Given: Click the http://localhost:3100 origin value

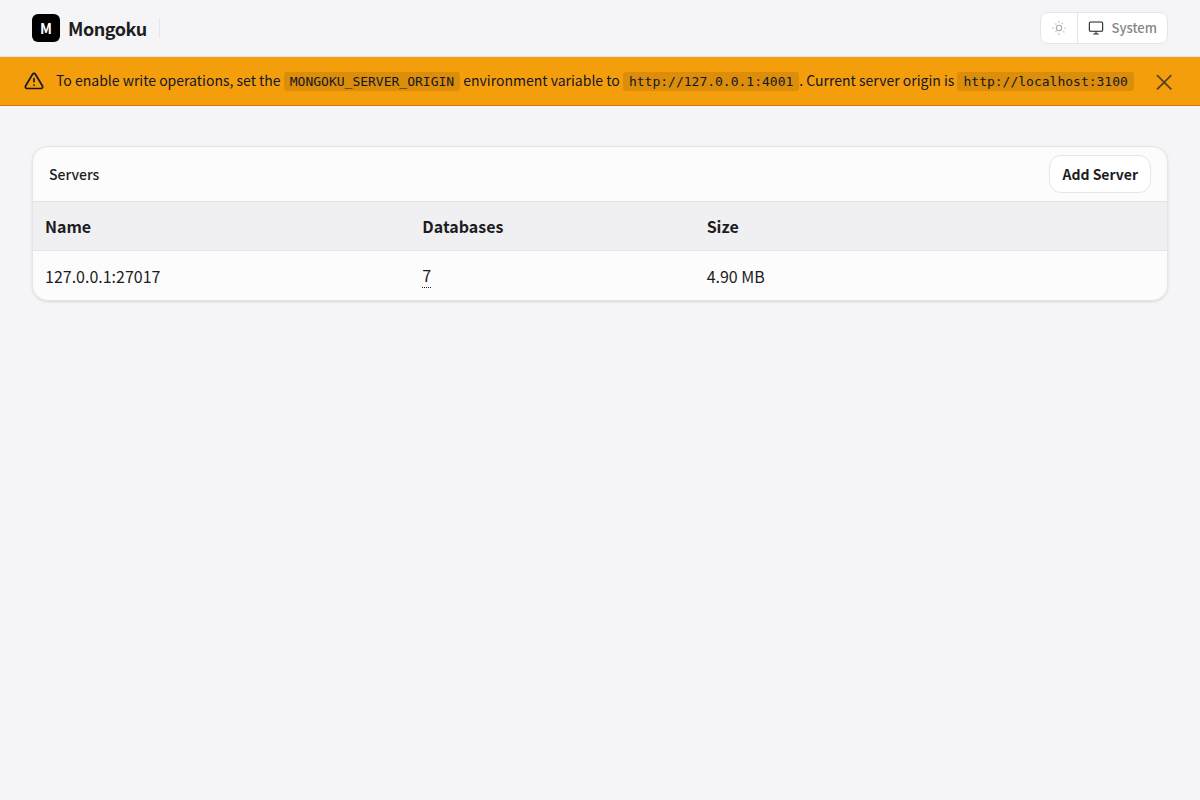Looking at the screenshot, I should click(x=1046, y=81).
